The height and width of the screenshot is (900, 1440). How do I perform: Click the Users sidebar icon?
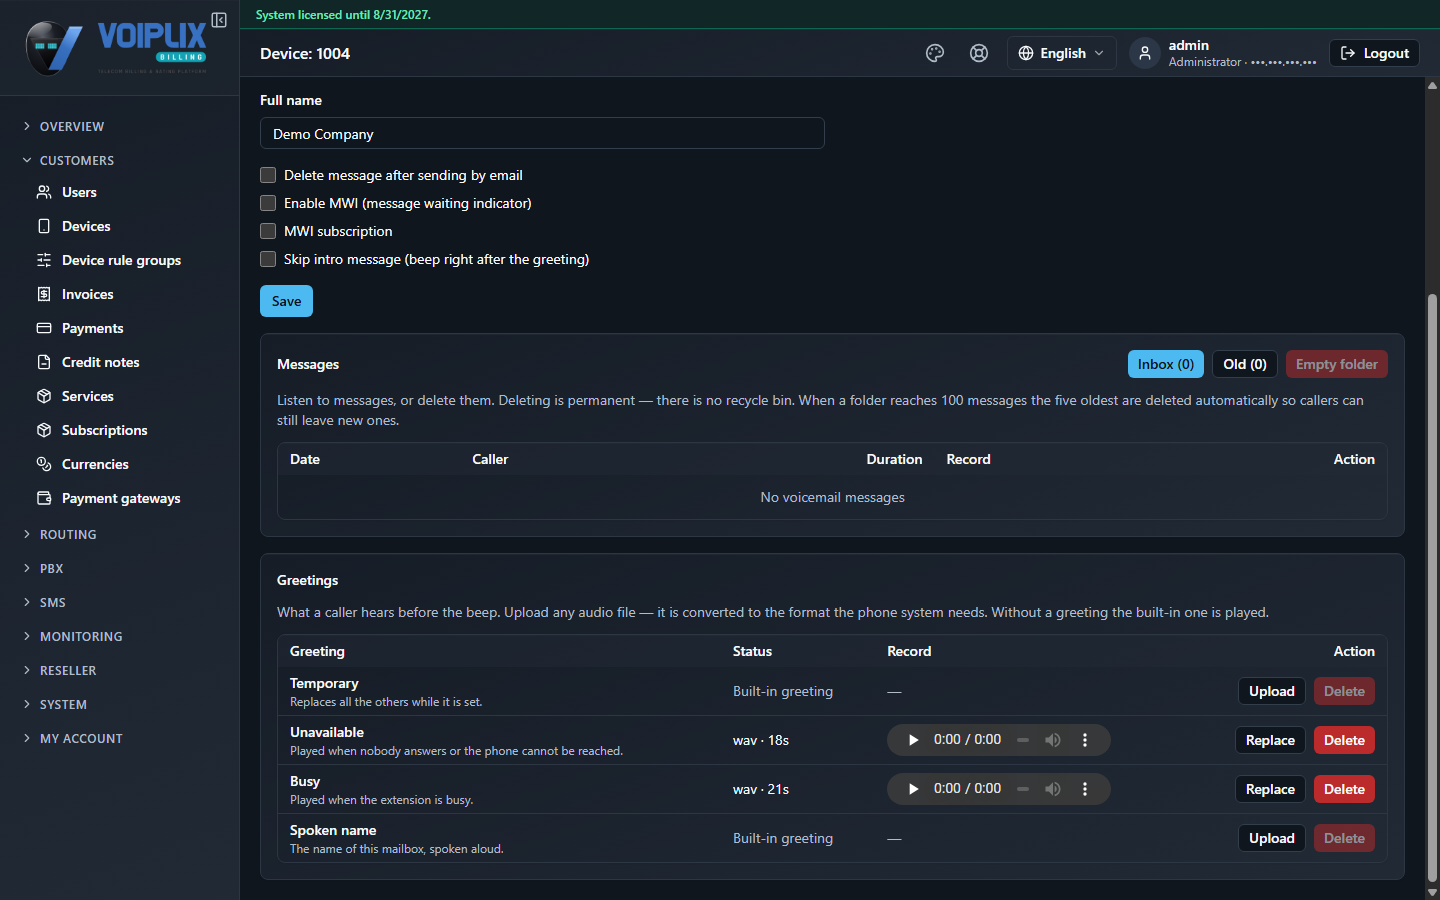[44, 192]
